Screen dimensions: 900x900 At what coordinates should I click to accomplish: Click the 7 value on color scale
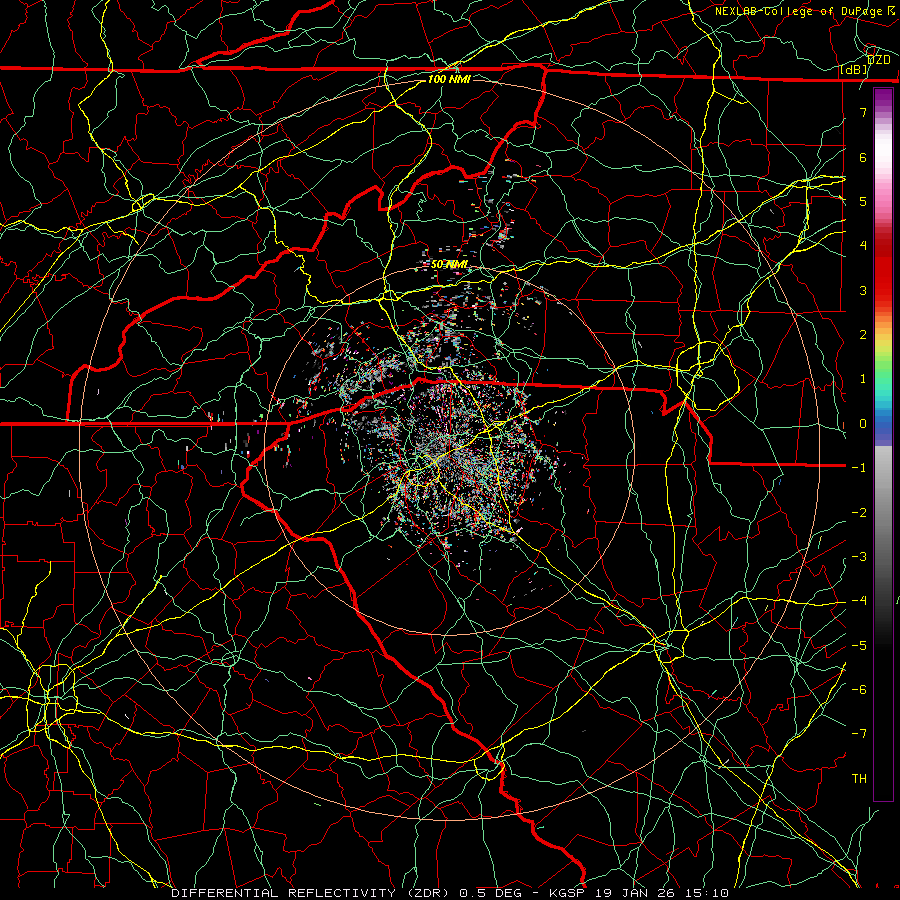coord(863,112)
